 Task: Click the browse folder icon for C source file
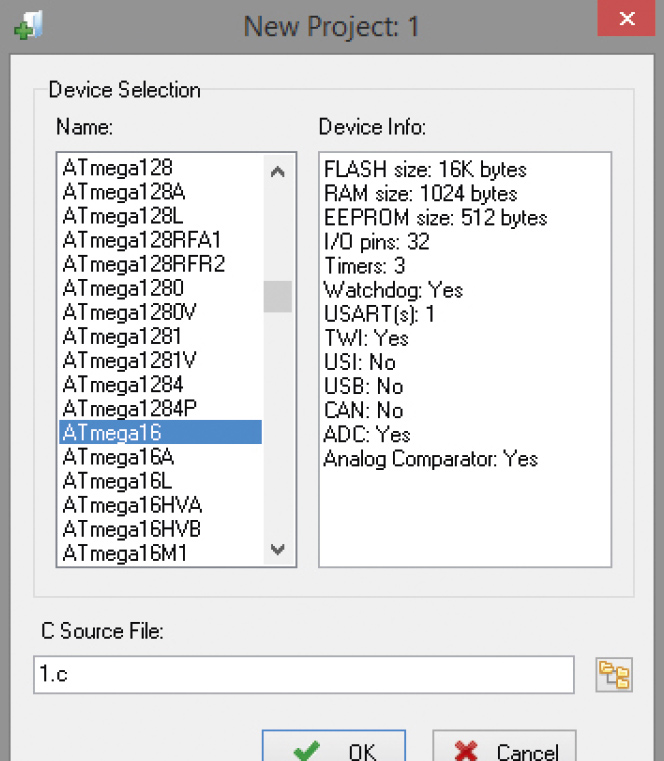614,675
